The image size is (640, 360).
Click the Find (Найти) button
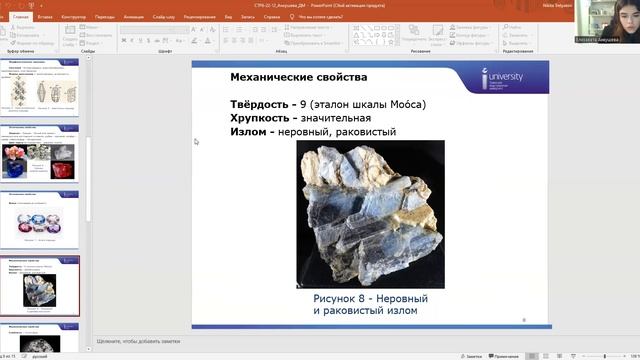point(513,27)
